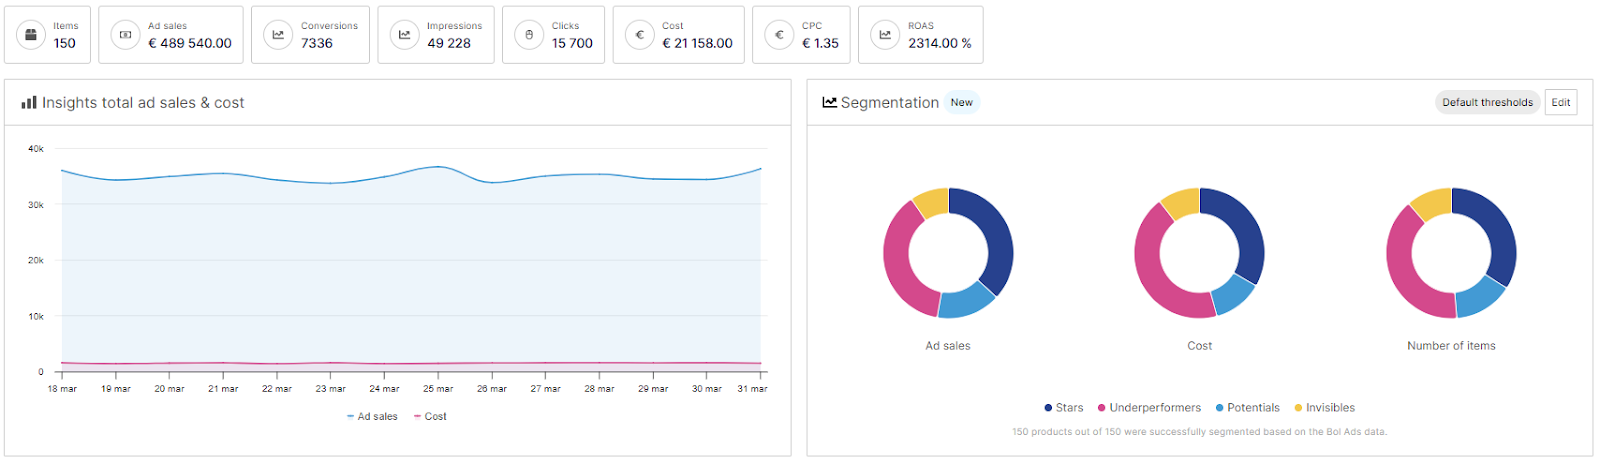
Task: Click the Conversions chart icon
Action: pos(278,35)
